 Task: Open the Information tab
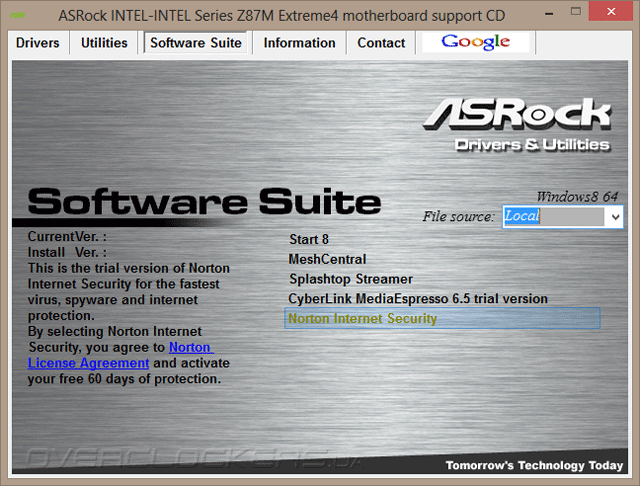(x=299, y=43)
